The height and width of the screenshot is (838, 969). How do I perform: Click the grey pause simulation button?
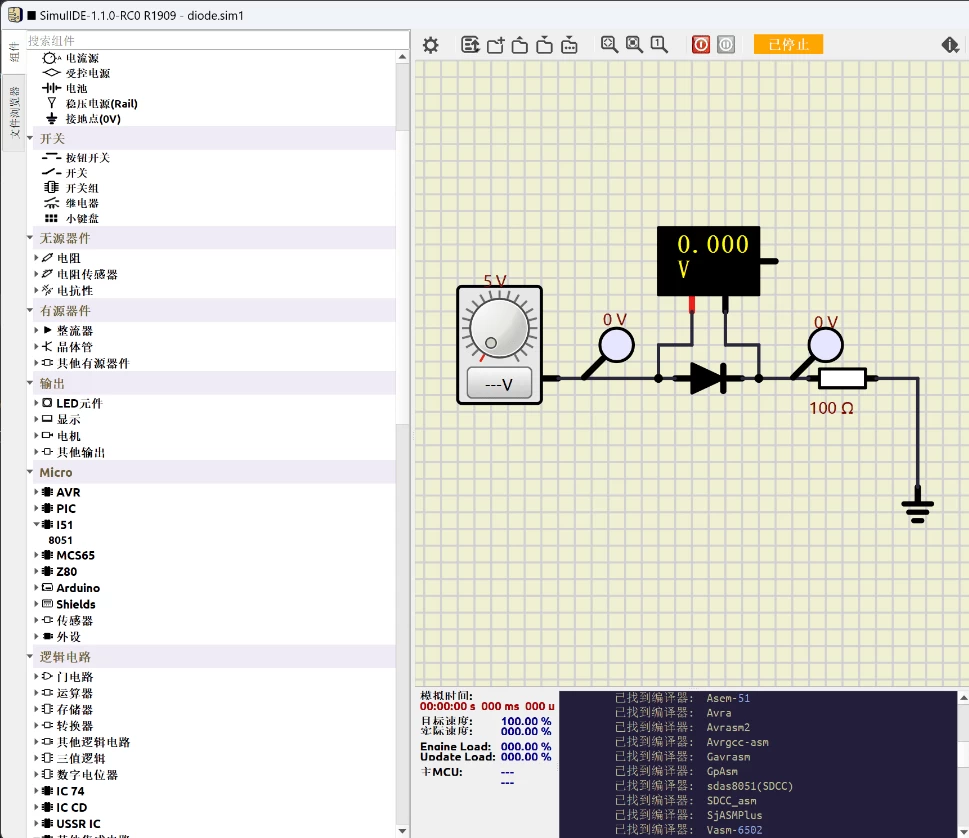pos(726,45)
